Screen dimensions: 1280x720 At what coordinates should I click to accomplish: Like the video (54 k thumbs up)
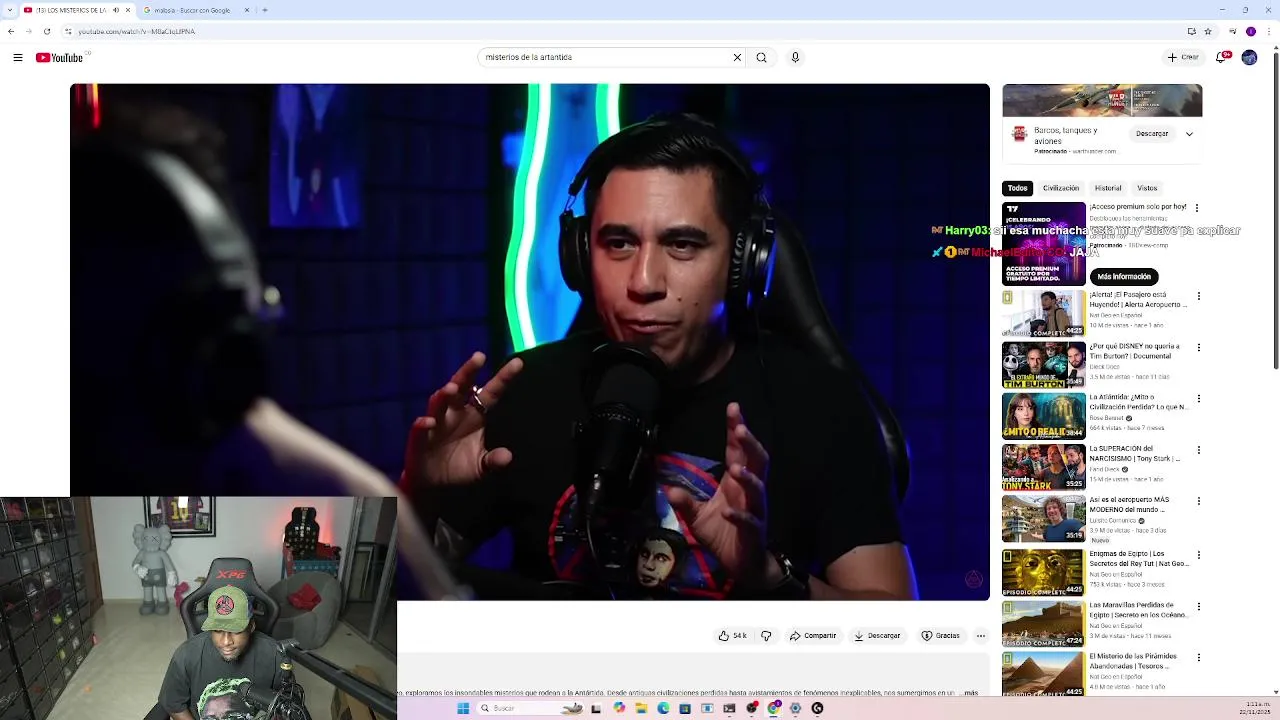(x=732, y=636)
